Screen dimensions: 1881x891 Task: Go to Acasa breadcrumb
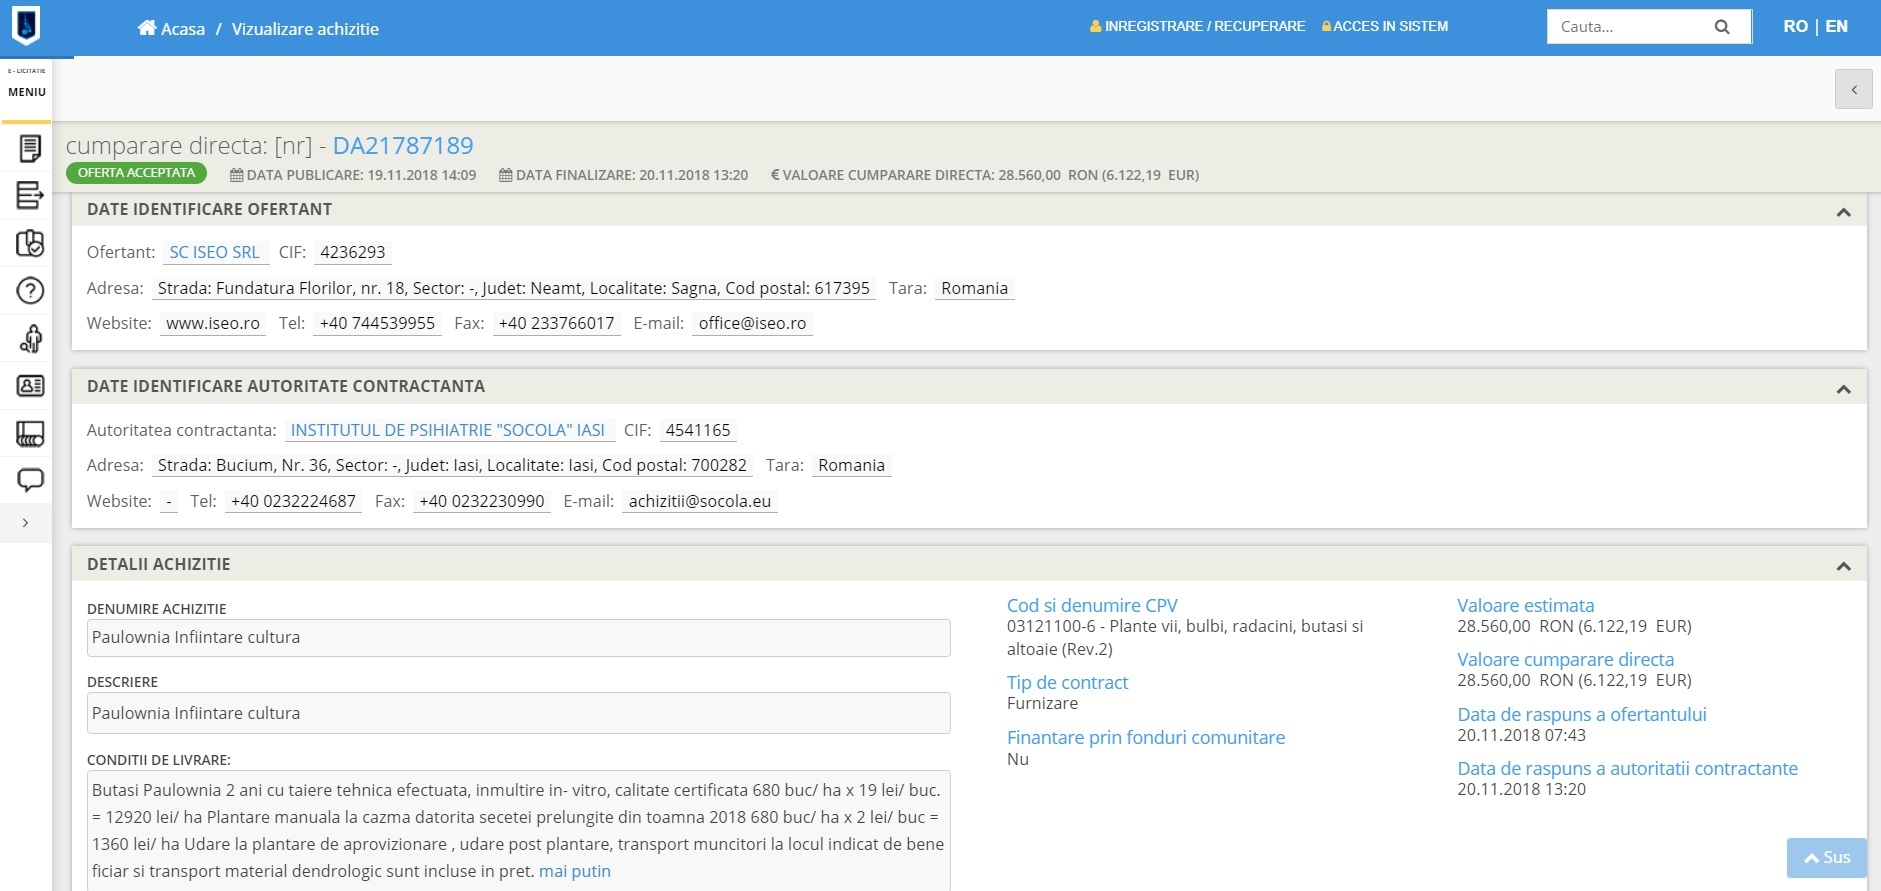(x=183, y=29)
